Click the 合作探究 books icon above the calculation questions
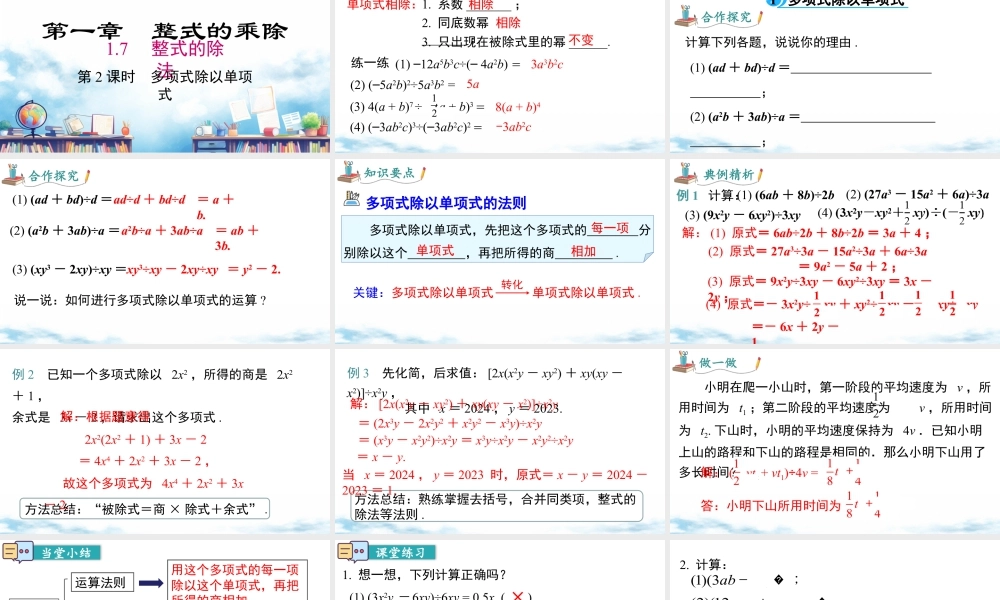 click(687, 16)
